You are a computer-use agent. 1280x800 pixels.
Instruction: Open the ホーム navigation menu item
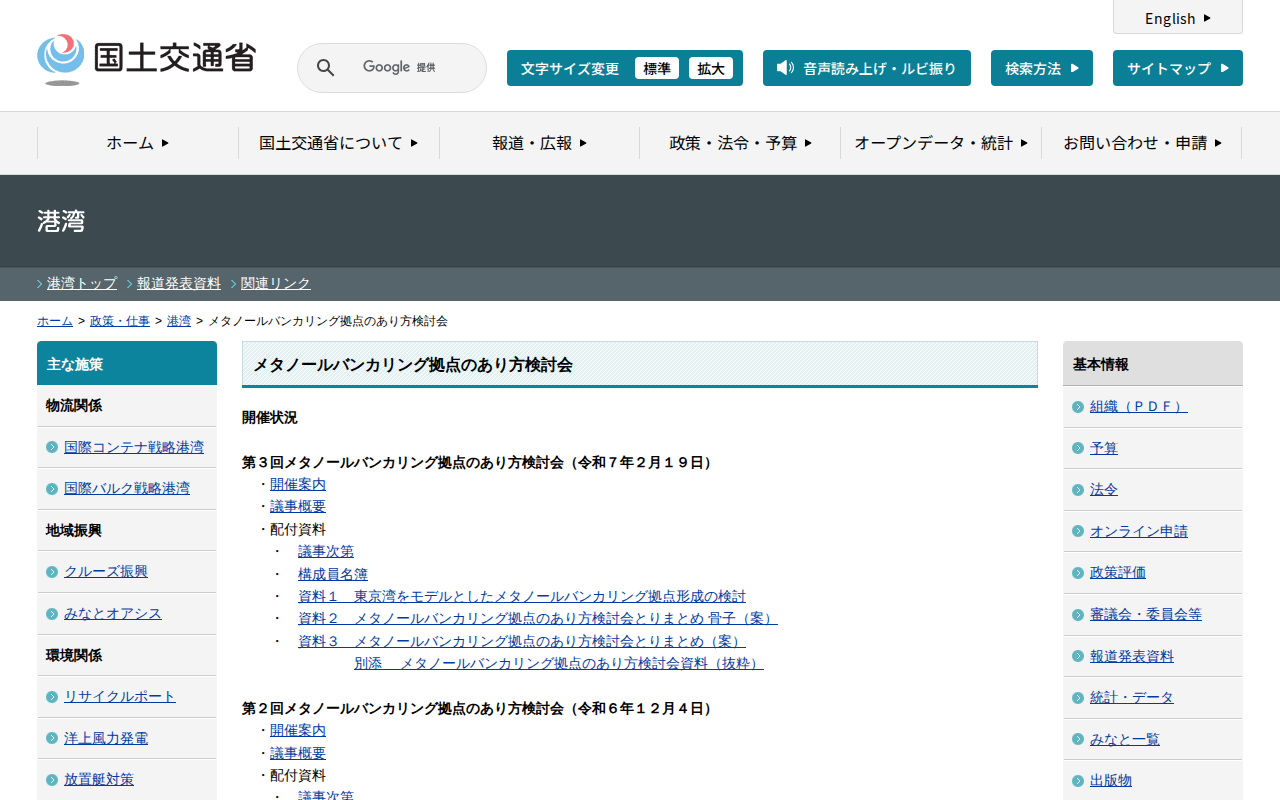tap(137, 143)
